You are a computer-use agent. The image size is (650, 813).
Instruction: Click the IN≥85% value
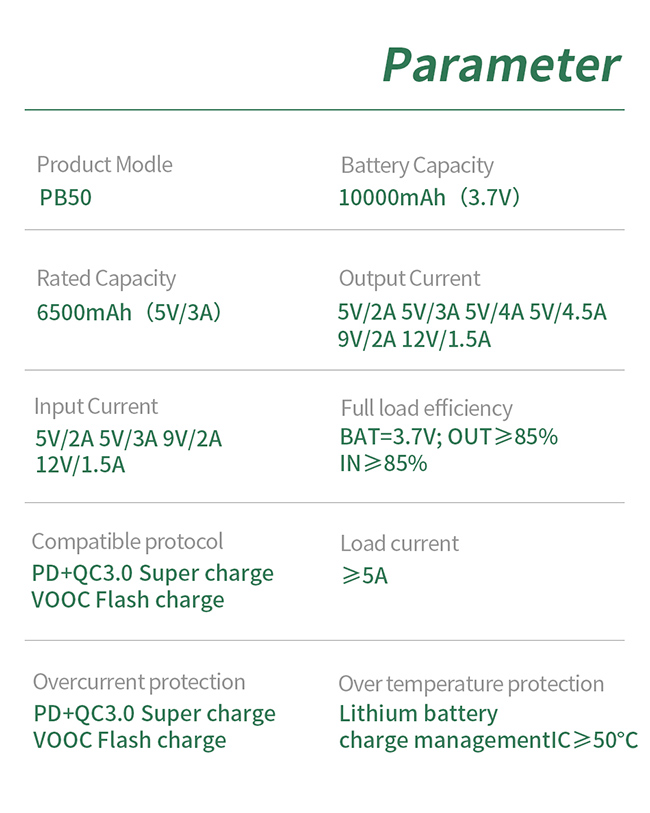click(383, 464)
